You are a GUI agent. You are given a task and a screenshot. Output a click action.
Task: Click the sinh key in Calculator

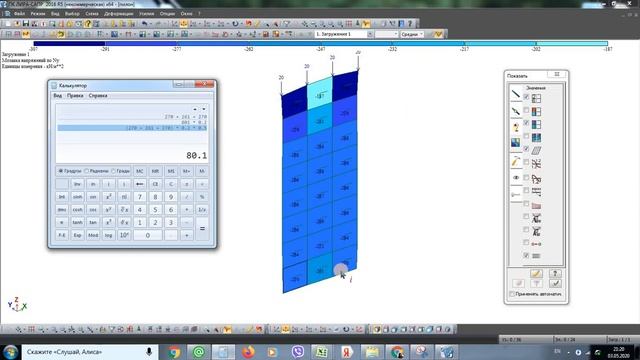click(77, 197)
